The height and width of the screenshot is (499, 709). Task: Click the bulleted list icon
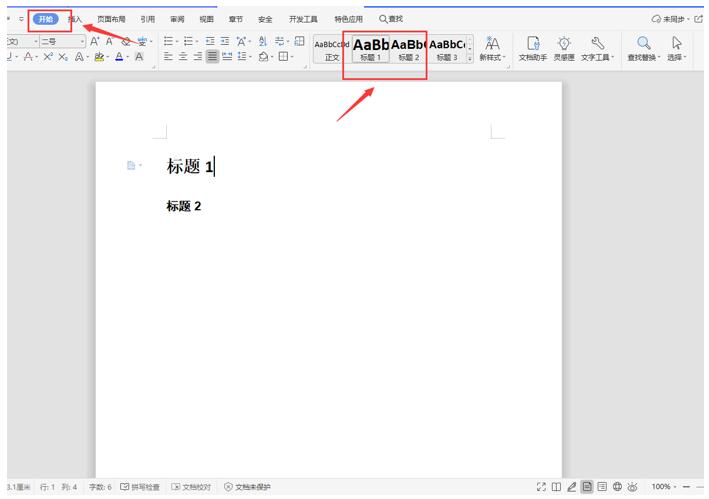click(168, 42)
